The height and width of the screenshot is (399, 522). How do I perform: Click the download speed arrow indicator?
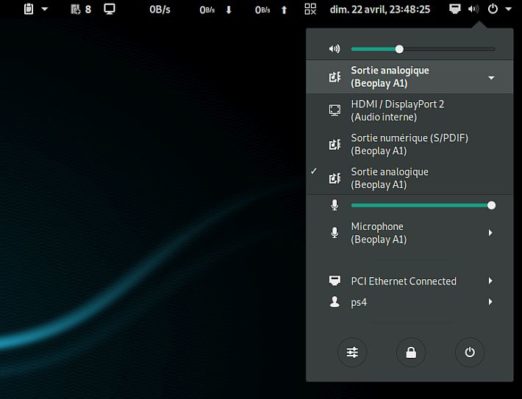(x=229, y=10)
